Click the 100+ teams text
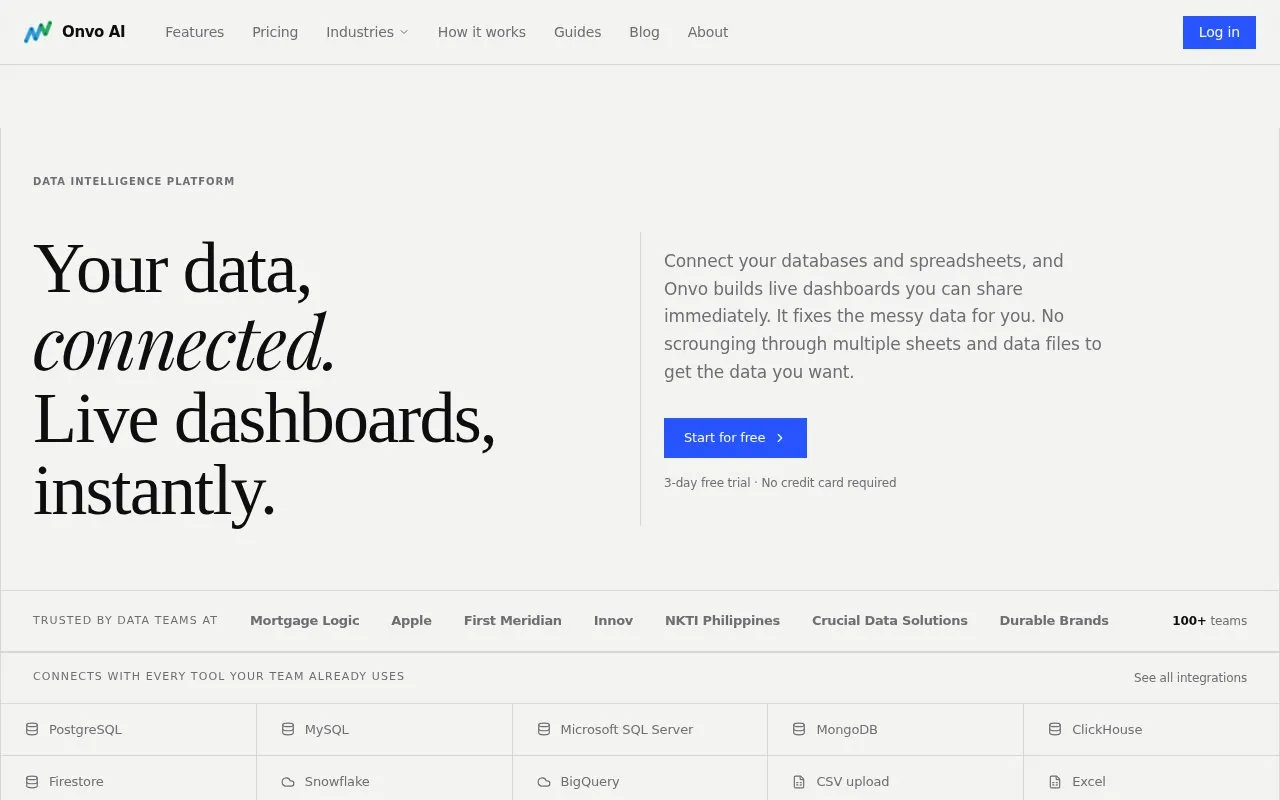The width and height of the screenshot is (1280, 800). [1209, 620]
